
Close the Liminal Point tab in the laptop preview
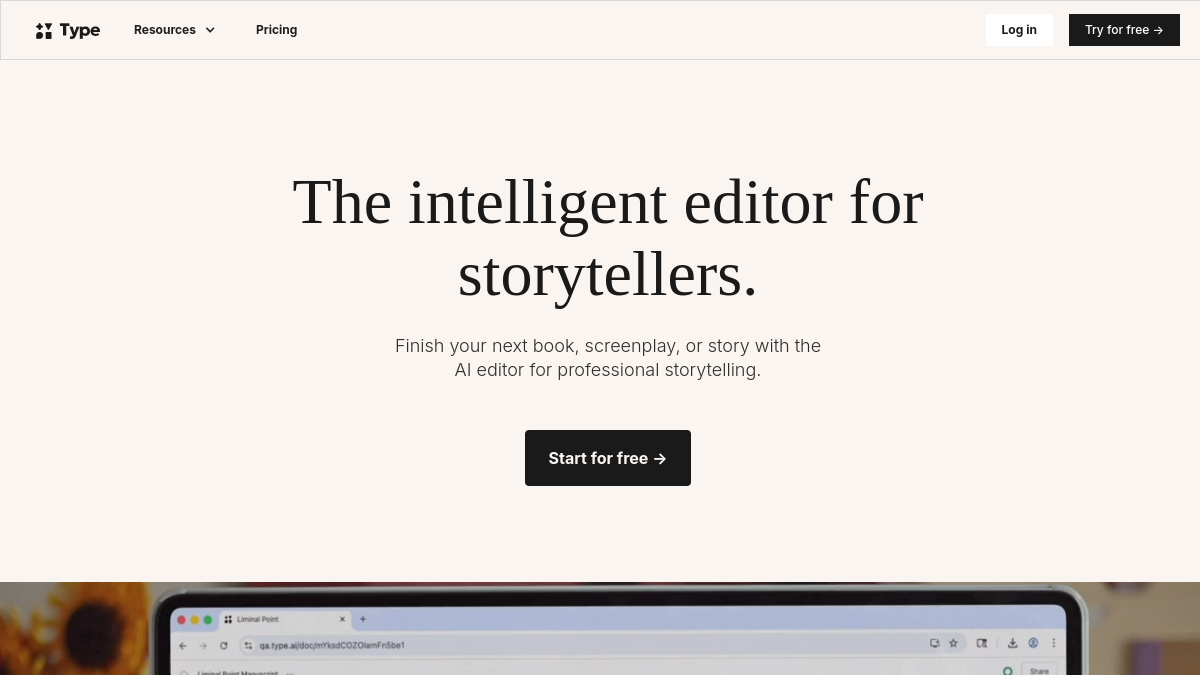(x=342, y=619)
